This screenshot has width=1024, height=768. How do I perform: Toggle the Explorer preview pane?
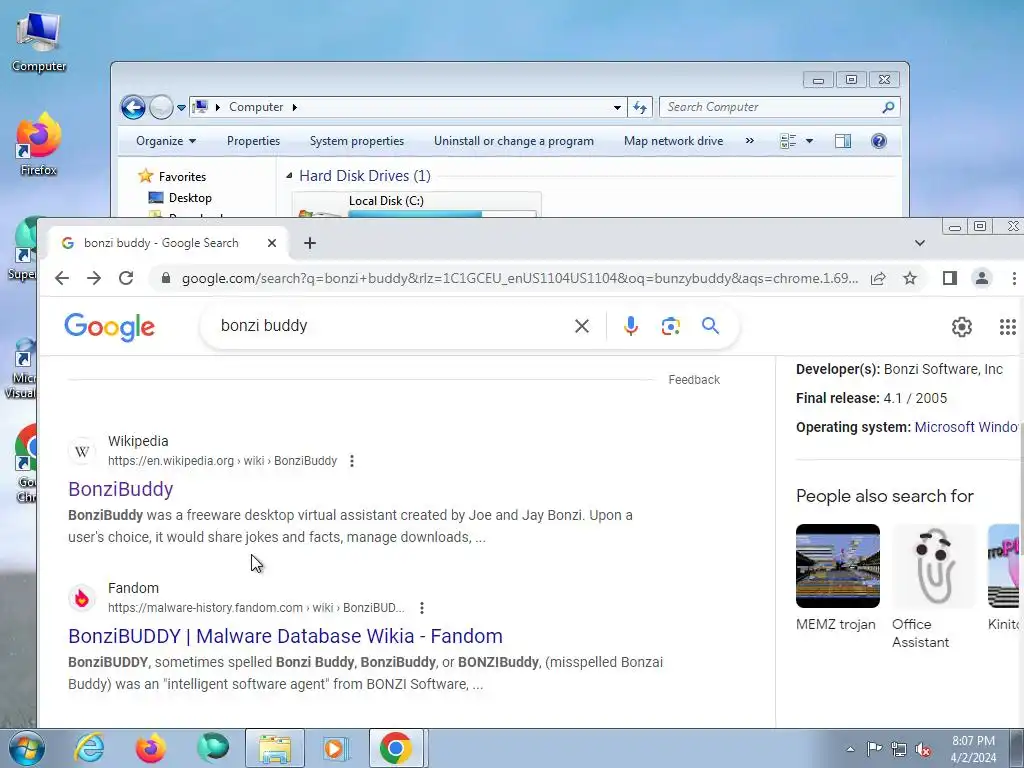[843, 141]
